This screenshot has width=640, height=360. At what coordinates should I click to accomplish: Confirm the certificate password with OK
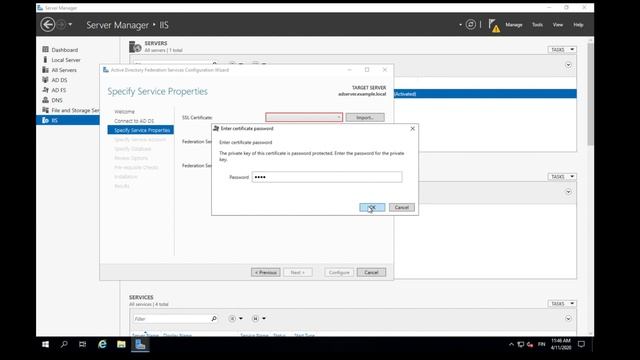[x=372, y=207]
